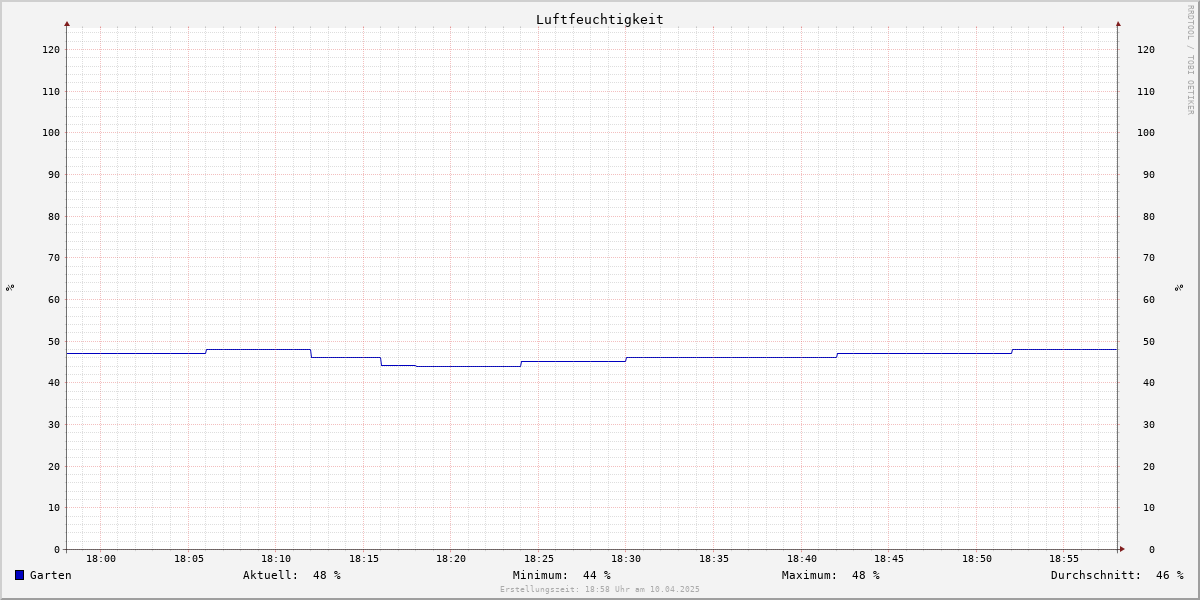Click the 18:05 time axis label
Screen dimensions: 1200x600
coord(189,559)
